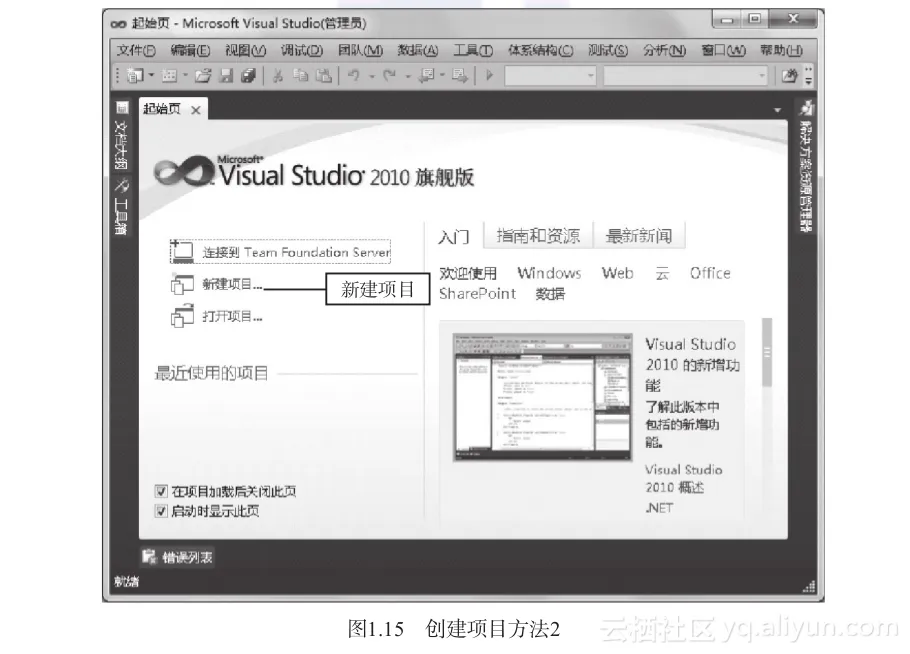Screen dimensions: 910x654
Task: Click the Start Debugging play icon
Action: pos(489,75)
